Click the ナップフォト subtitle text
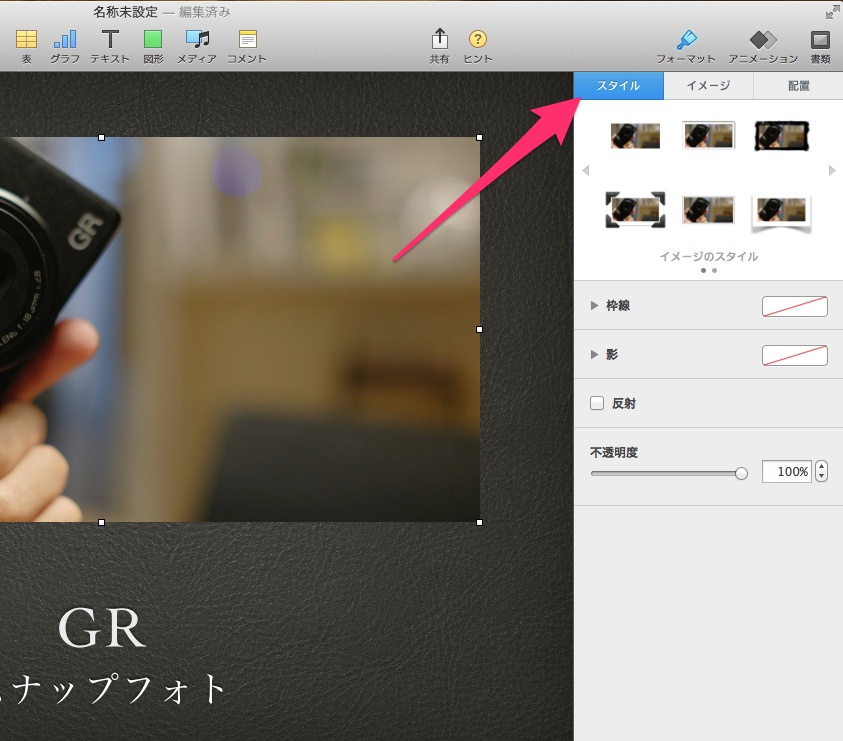This screenshot has height=741, width=843. coord(113,689)
